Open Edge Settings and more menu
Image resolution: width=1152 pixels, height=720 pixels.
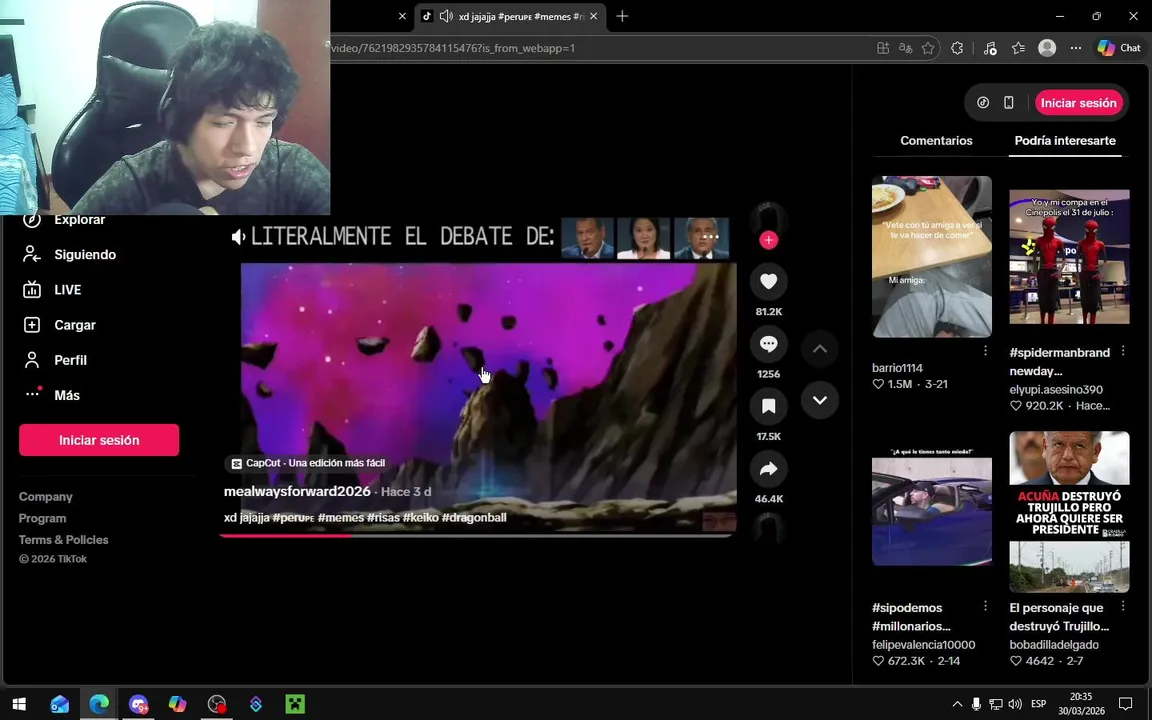click(x=1076, y=48)
